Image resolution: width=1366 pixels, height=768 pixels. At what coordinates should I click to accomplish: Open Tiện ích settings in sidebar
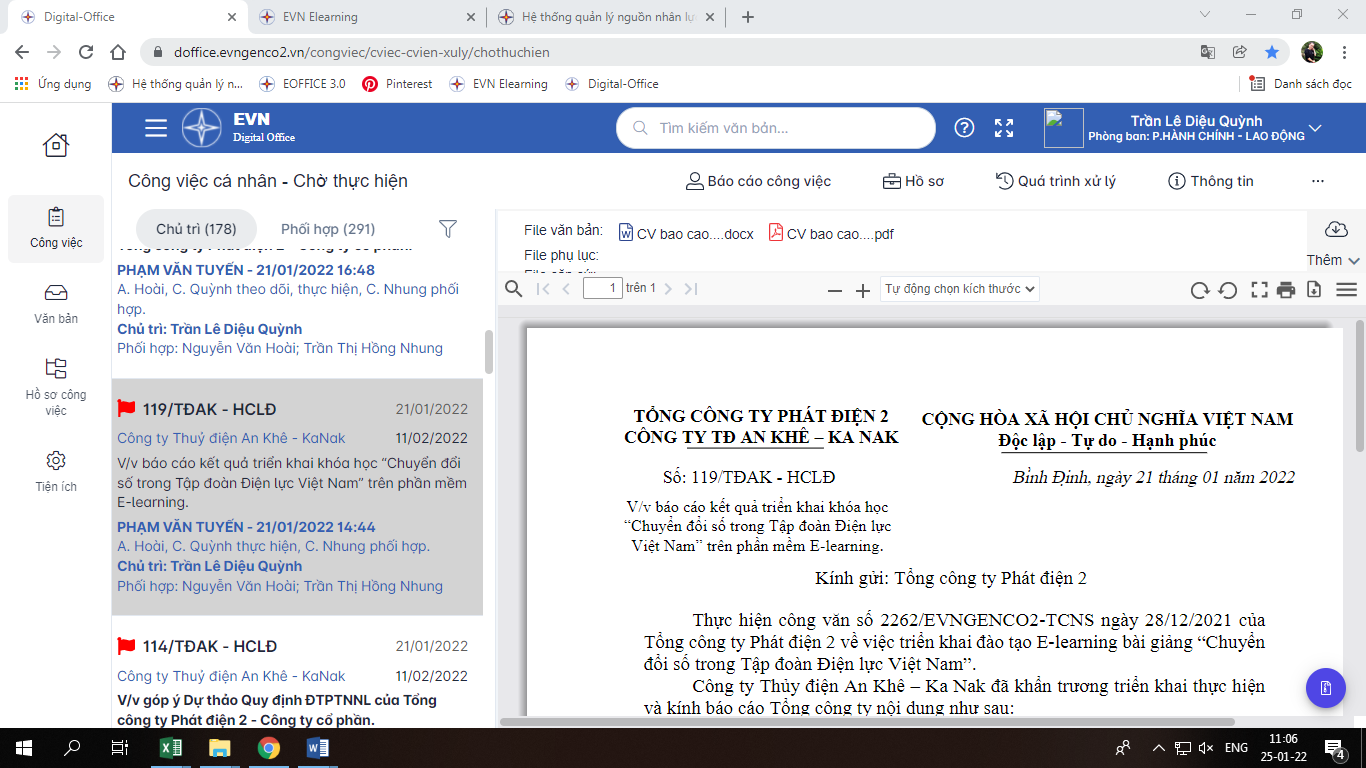coord(56,470)
